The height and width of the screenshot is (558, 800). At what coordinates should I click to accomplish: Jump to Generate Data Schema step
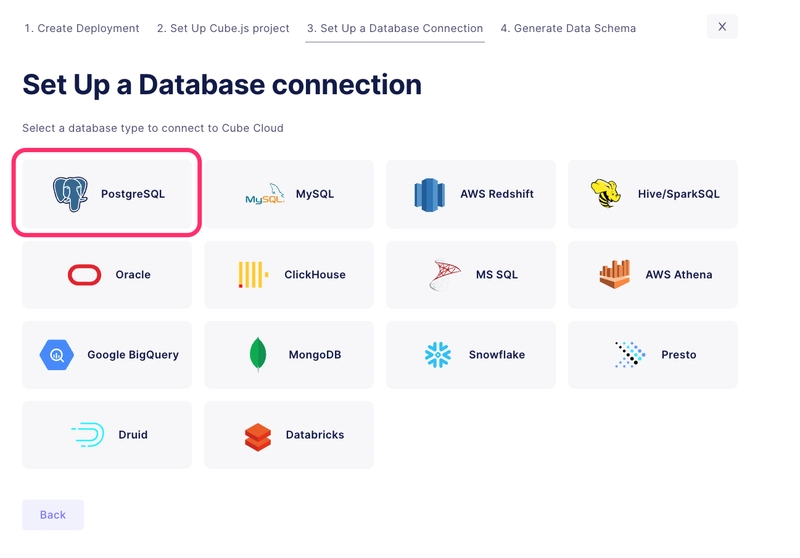click(x=568, y=29)
